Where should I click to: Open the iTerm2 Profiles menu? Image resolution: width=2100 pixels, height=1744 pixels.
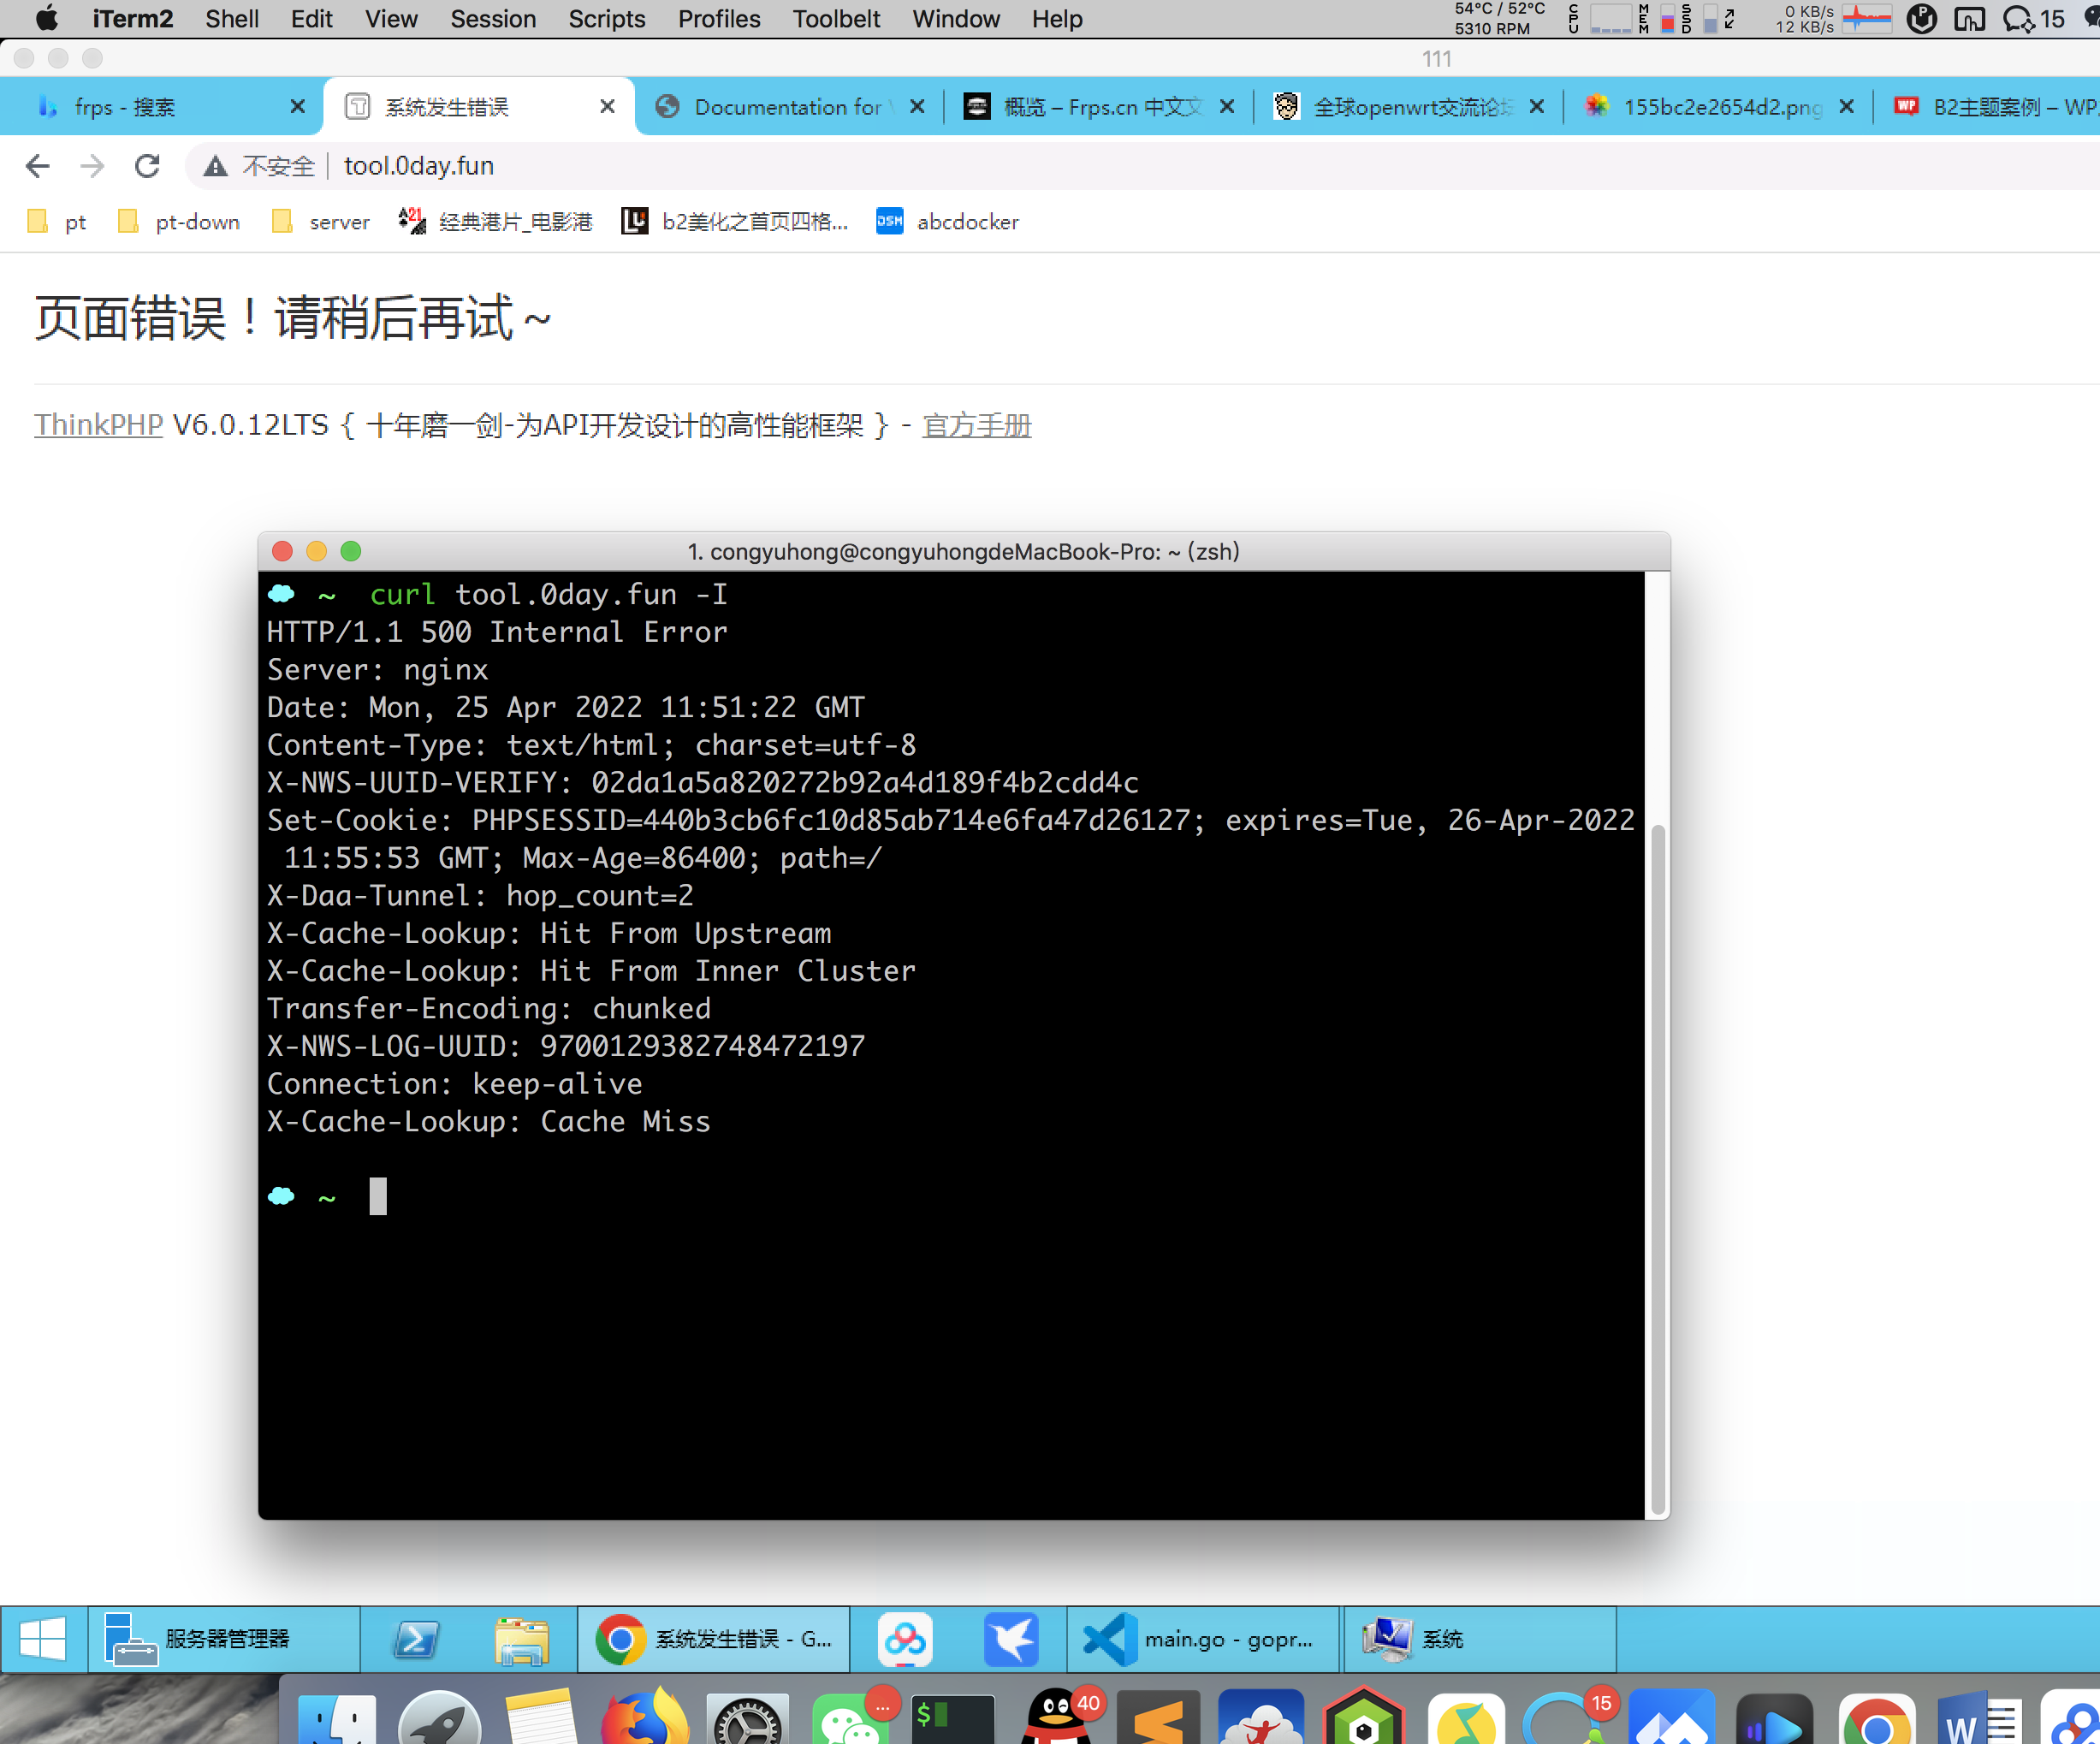coord(718,19)
